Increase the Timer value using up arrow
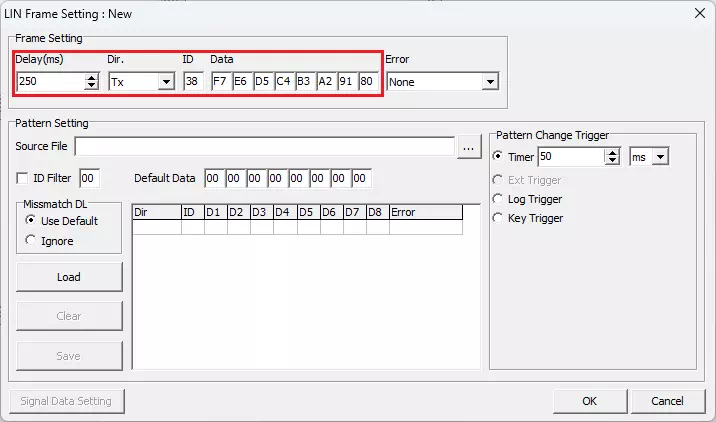This screenshot has width=716, height=422. click(x=612, y=153)
